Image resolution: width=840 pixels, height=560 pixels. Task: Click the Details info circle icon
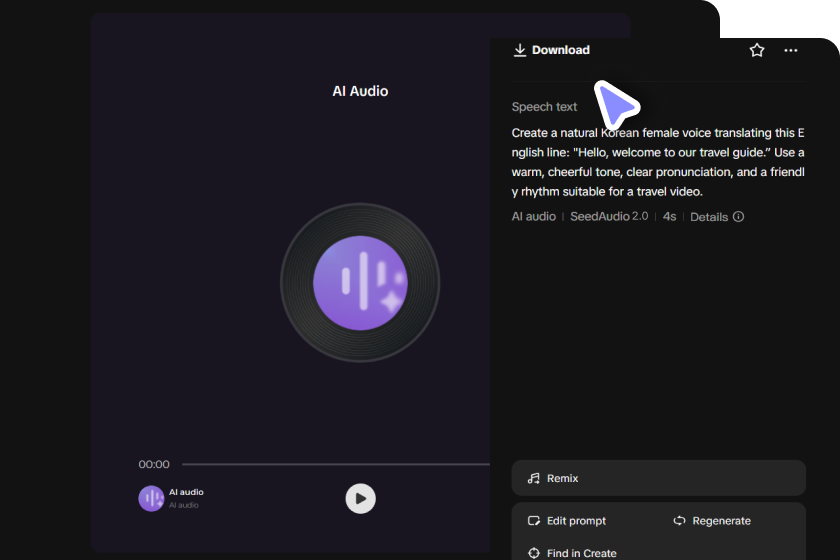738,216
